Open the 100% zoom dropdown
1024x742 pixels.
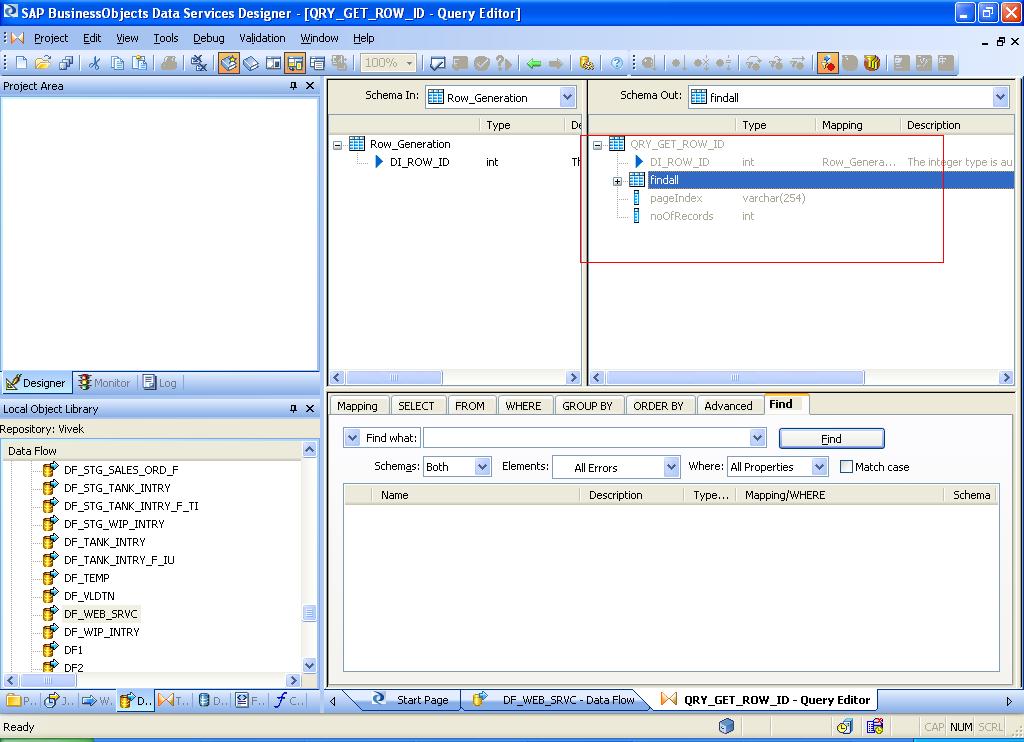click(409, 63)
